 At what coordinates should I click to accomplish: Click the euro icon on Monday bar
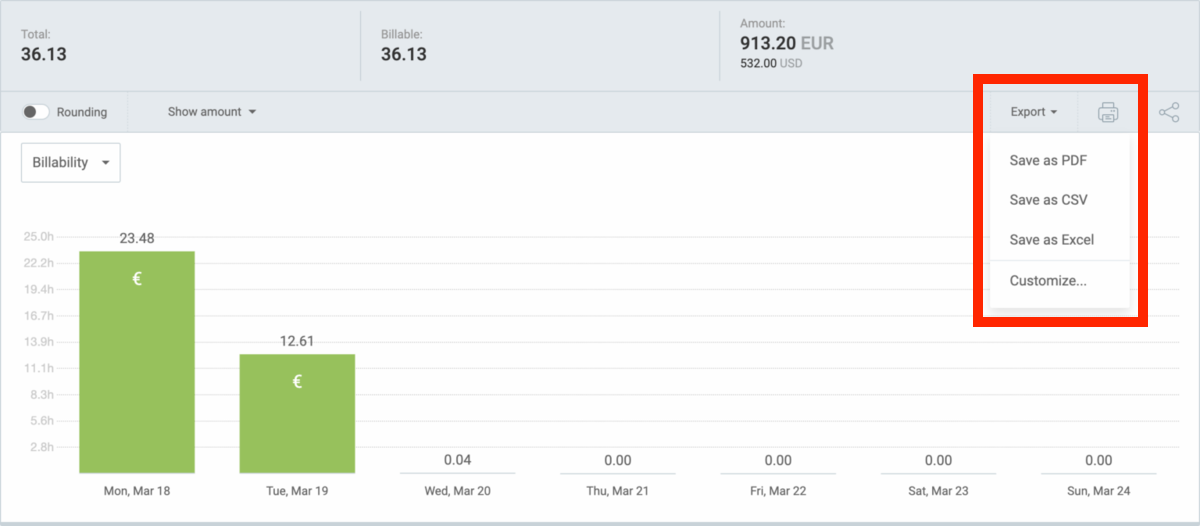click(x=137, y=279)
